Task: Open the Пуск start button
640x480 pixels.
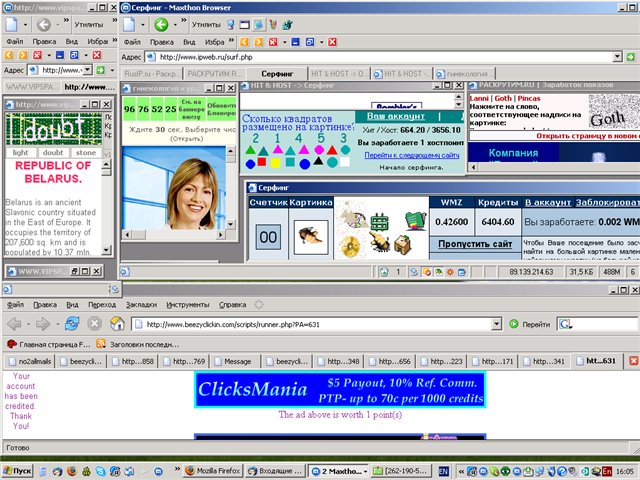Action: coord(18,471)
